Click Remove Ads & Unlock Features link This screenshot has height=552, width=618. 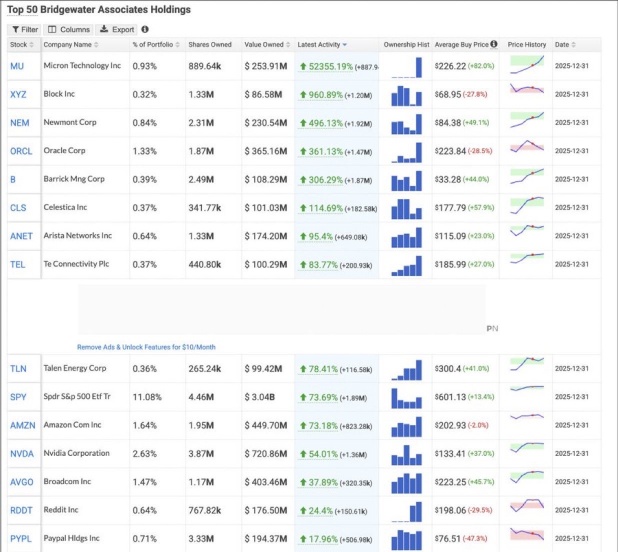click(146, 347)
